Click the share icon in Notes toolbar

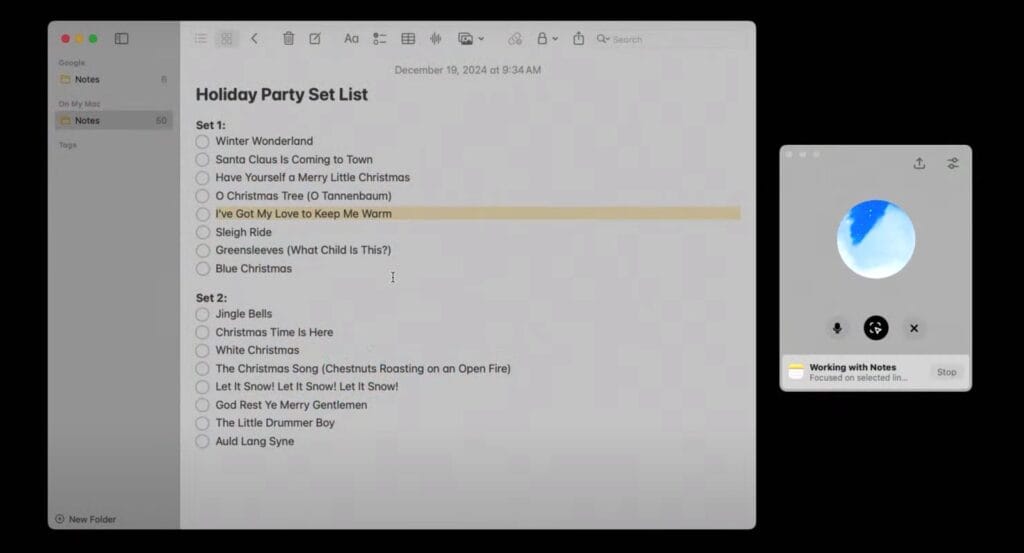(x=579, y=39)
